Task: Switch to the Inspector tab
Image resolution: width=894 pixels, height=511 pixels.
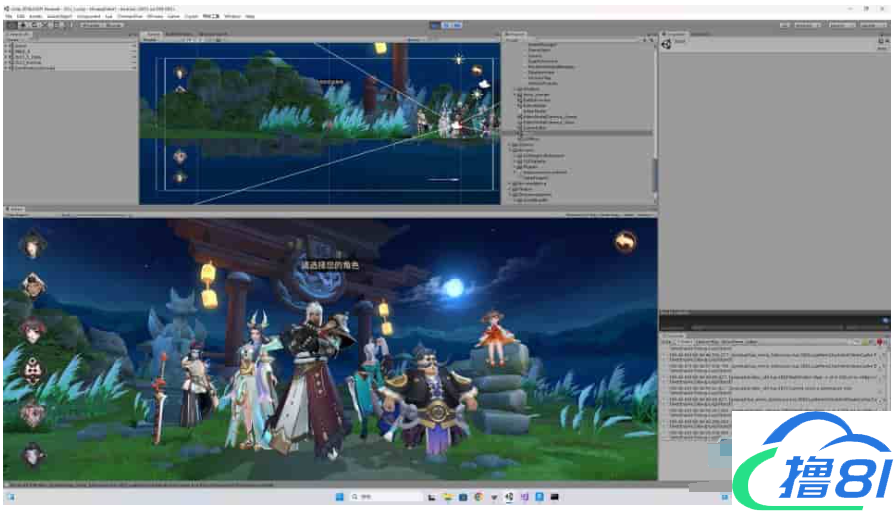Action: 674,34
